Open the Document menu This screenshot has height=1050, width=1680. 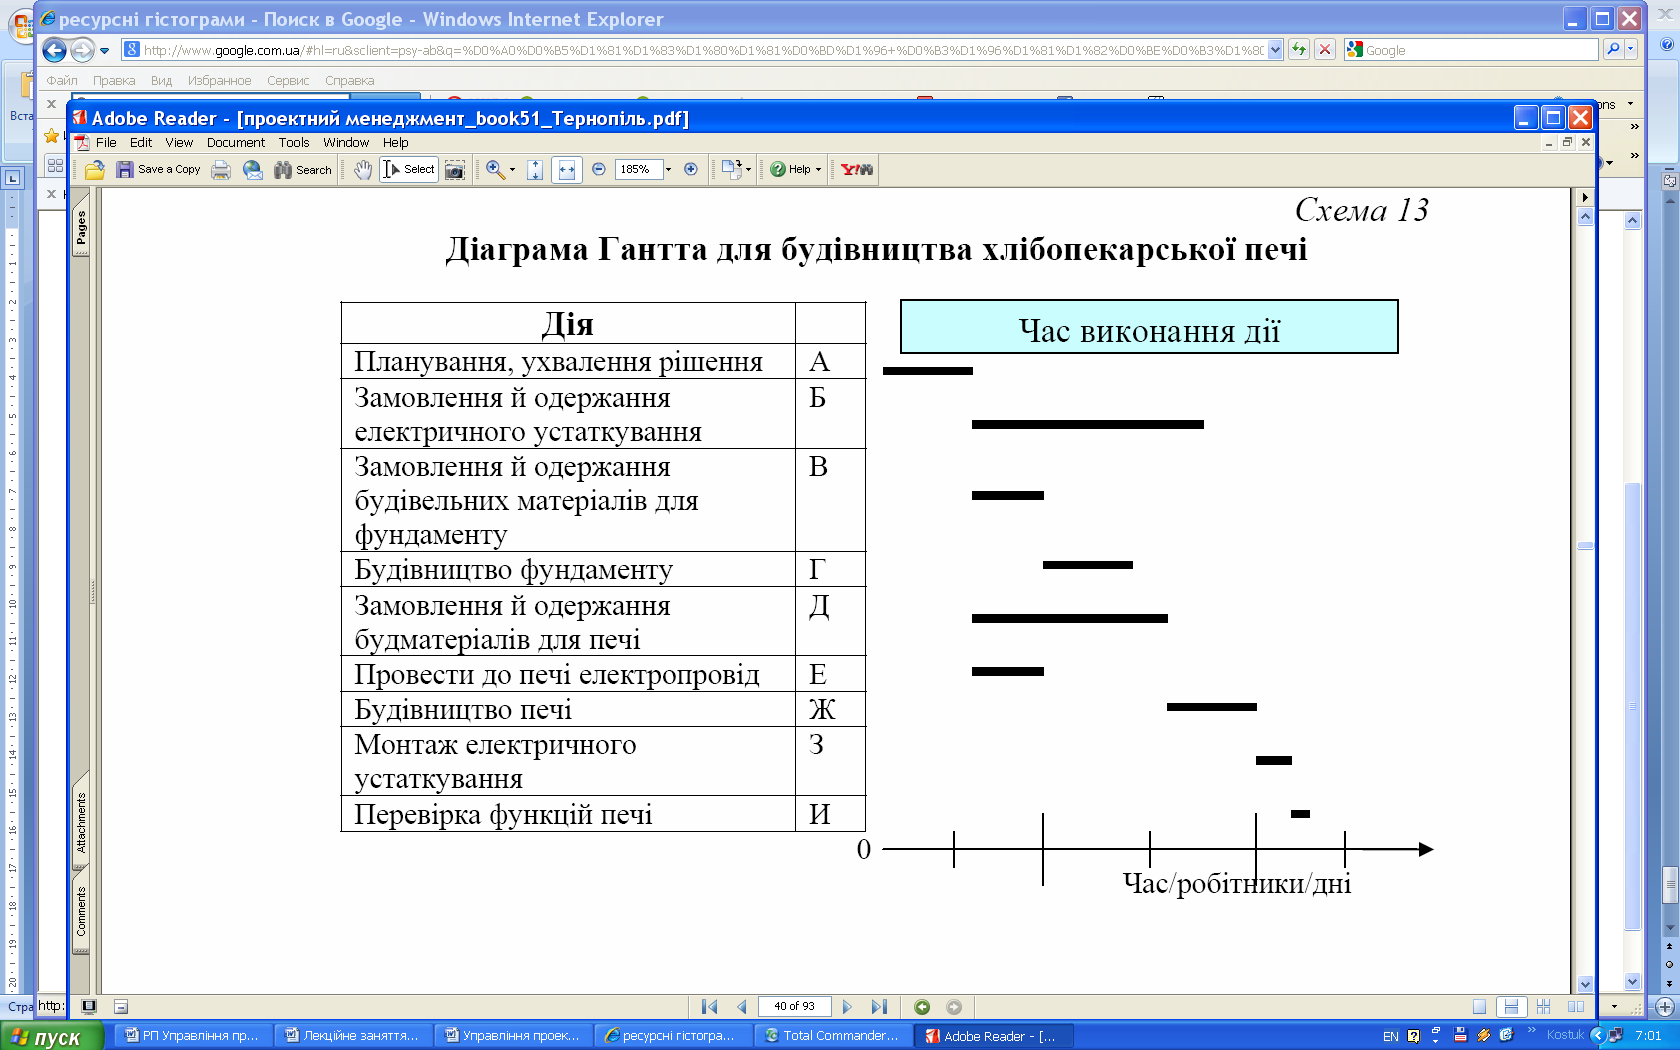[236, 143]
